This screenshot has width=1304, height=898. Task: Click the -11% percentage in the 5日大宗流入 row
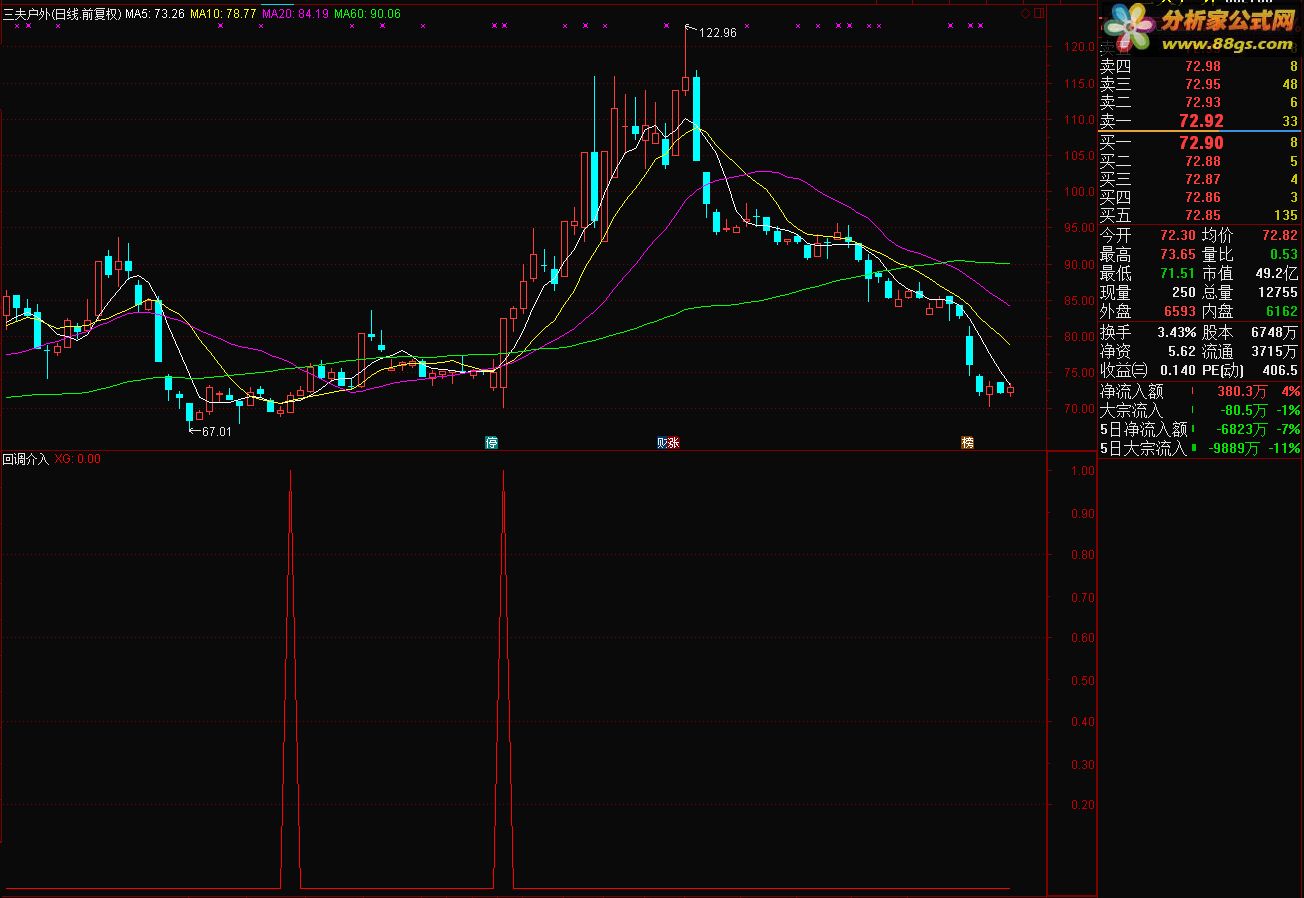[1286, 448]
